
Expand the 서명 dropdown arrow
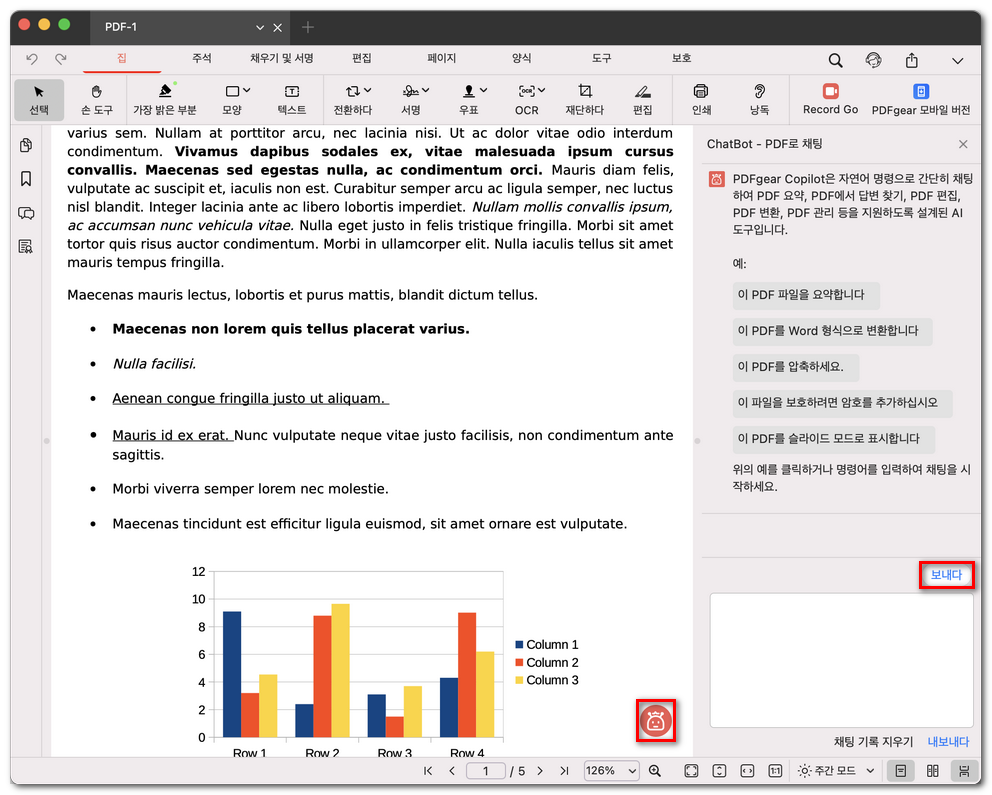click(426, 91)
